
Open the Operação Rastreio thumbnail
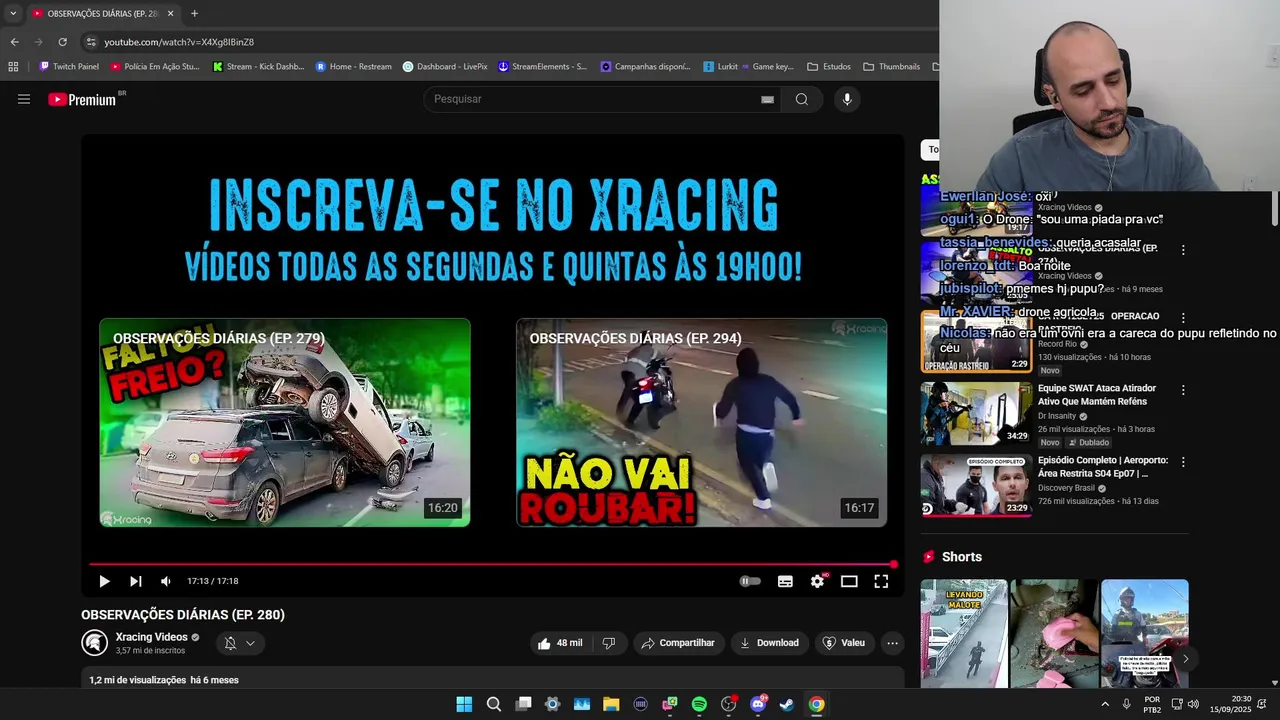coord(976,341)
